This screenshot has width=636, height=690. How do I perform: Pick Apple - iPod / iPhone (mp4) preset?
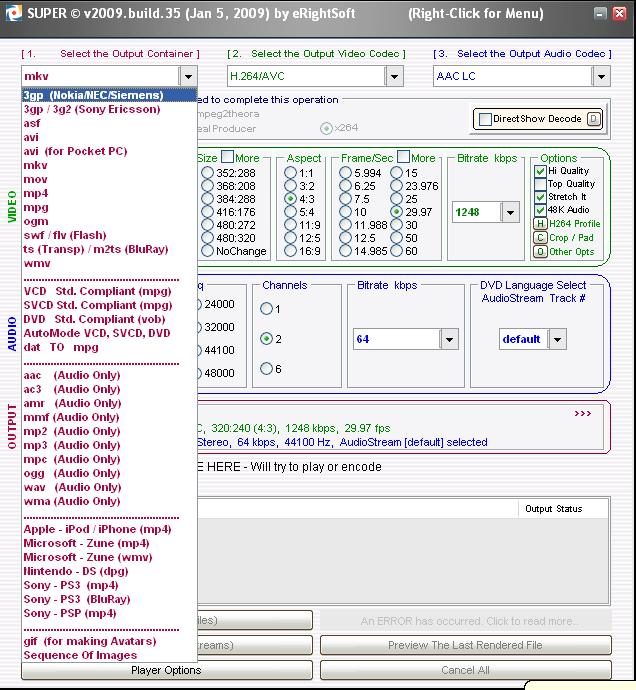tap(109, 529)
